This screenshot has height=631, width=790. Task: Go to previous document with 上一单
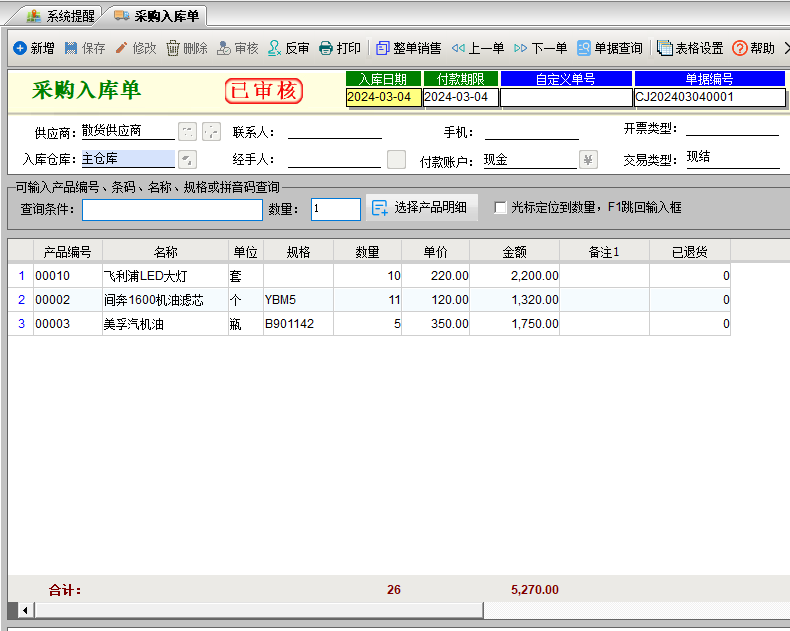pos(477,48)
